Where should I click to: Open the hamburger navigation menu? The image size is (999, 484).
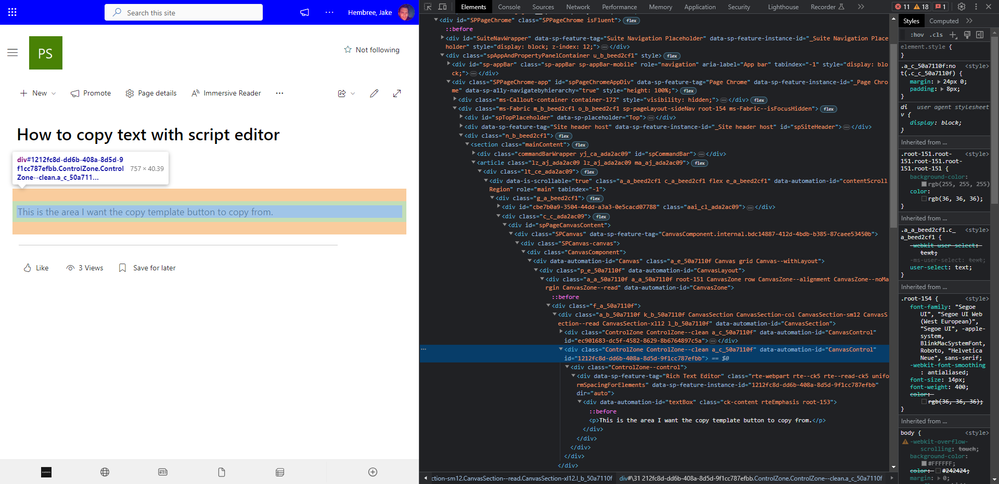point(12,52)
